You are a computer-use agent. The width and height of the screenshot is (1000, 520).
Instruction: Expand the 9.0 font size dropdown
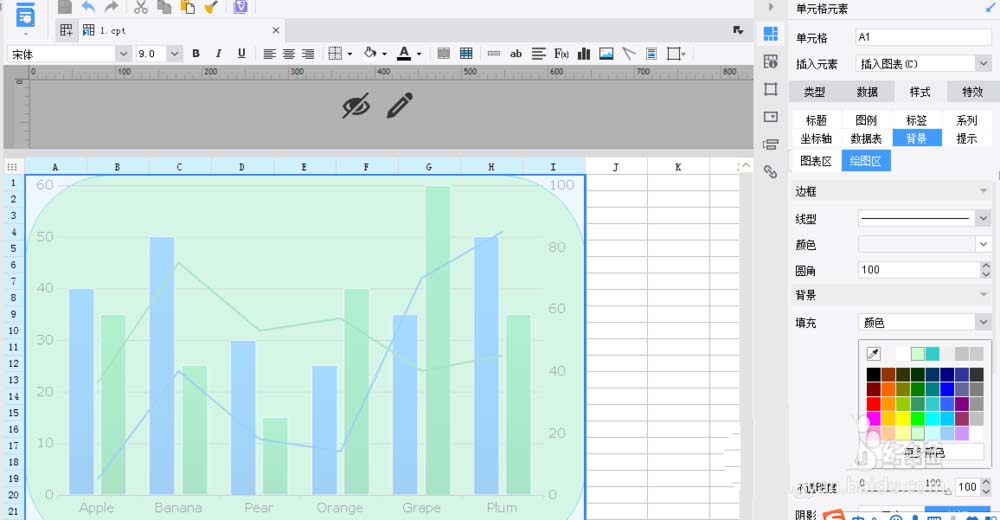click(x=175, y=54)
